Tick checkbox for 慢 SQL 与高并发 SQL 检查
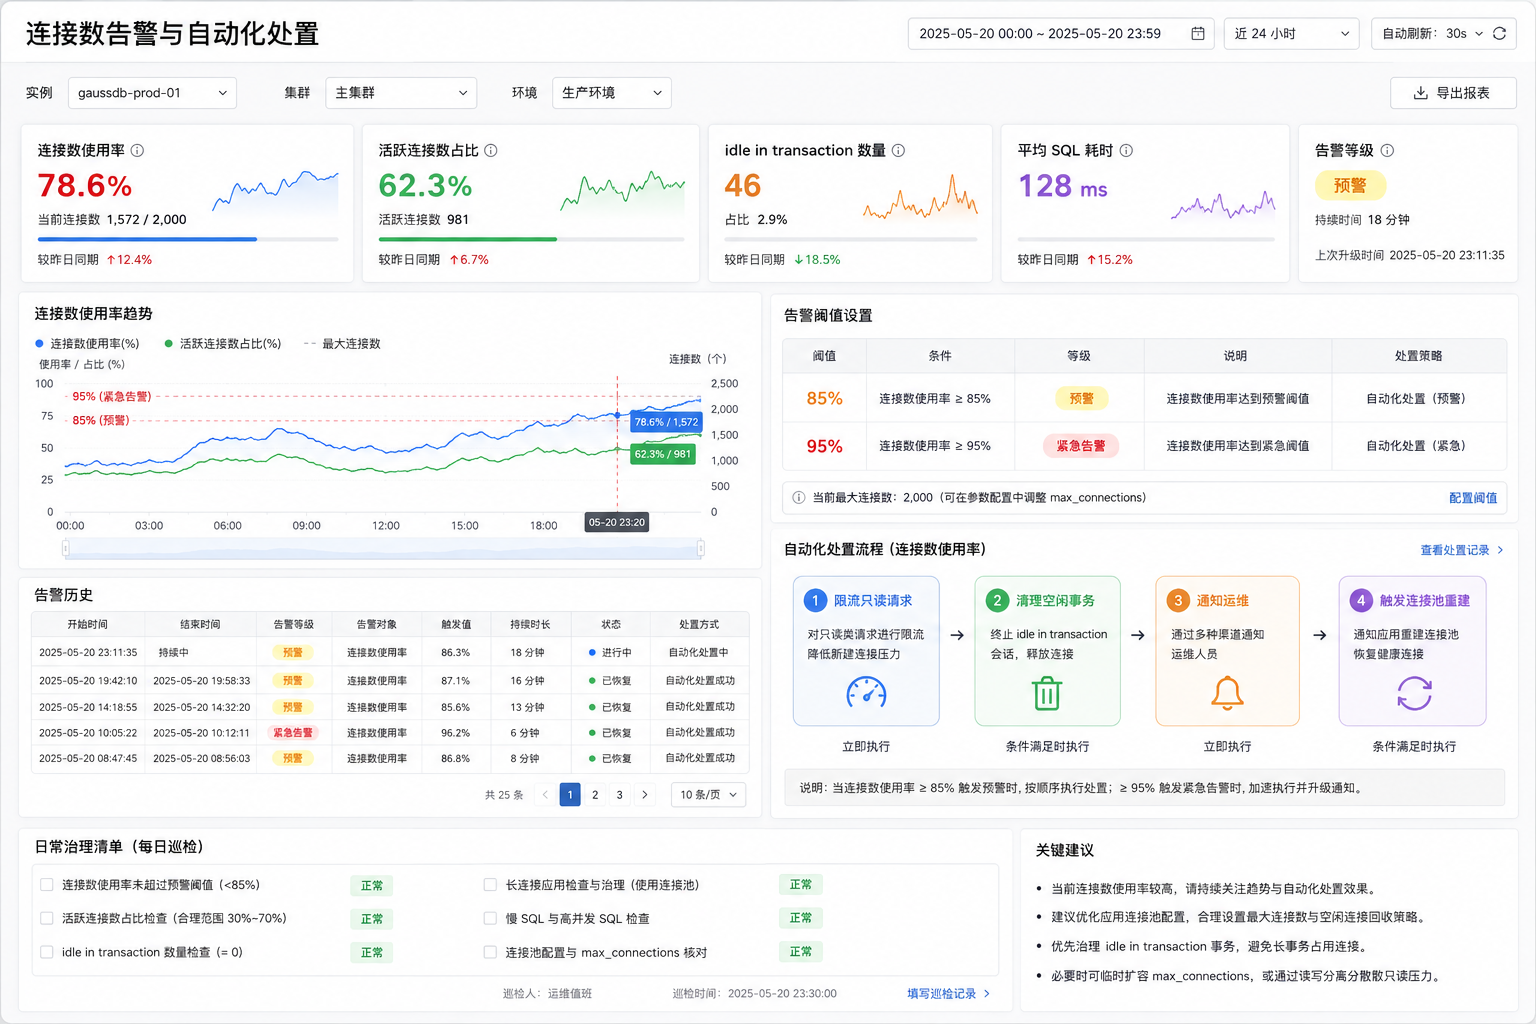 pos(490,918)
